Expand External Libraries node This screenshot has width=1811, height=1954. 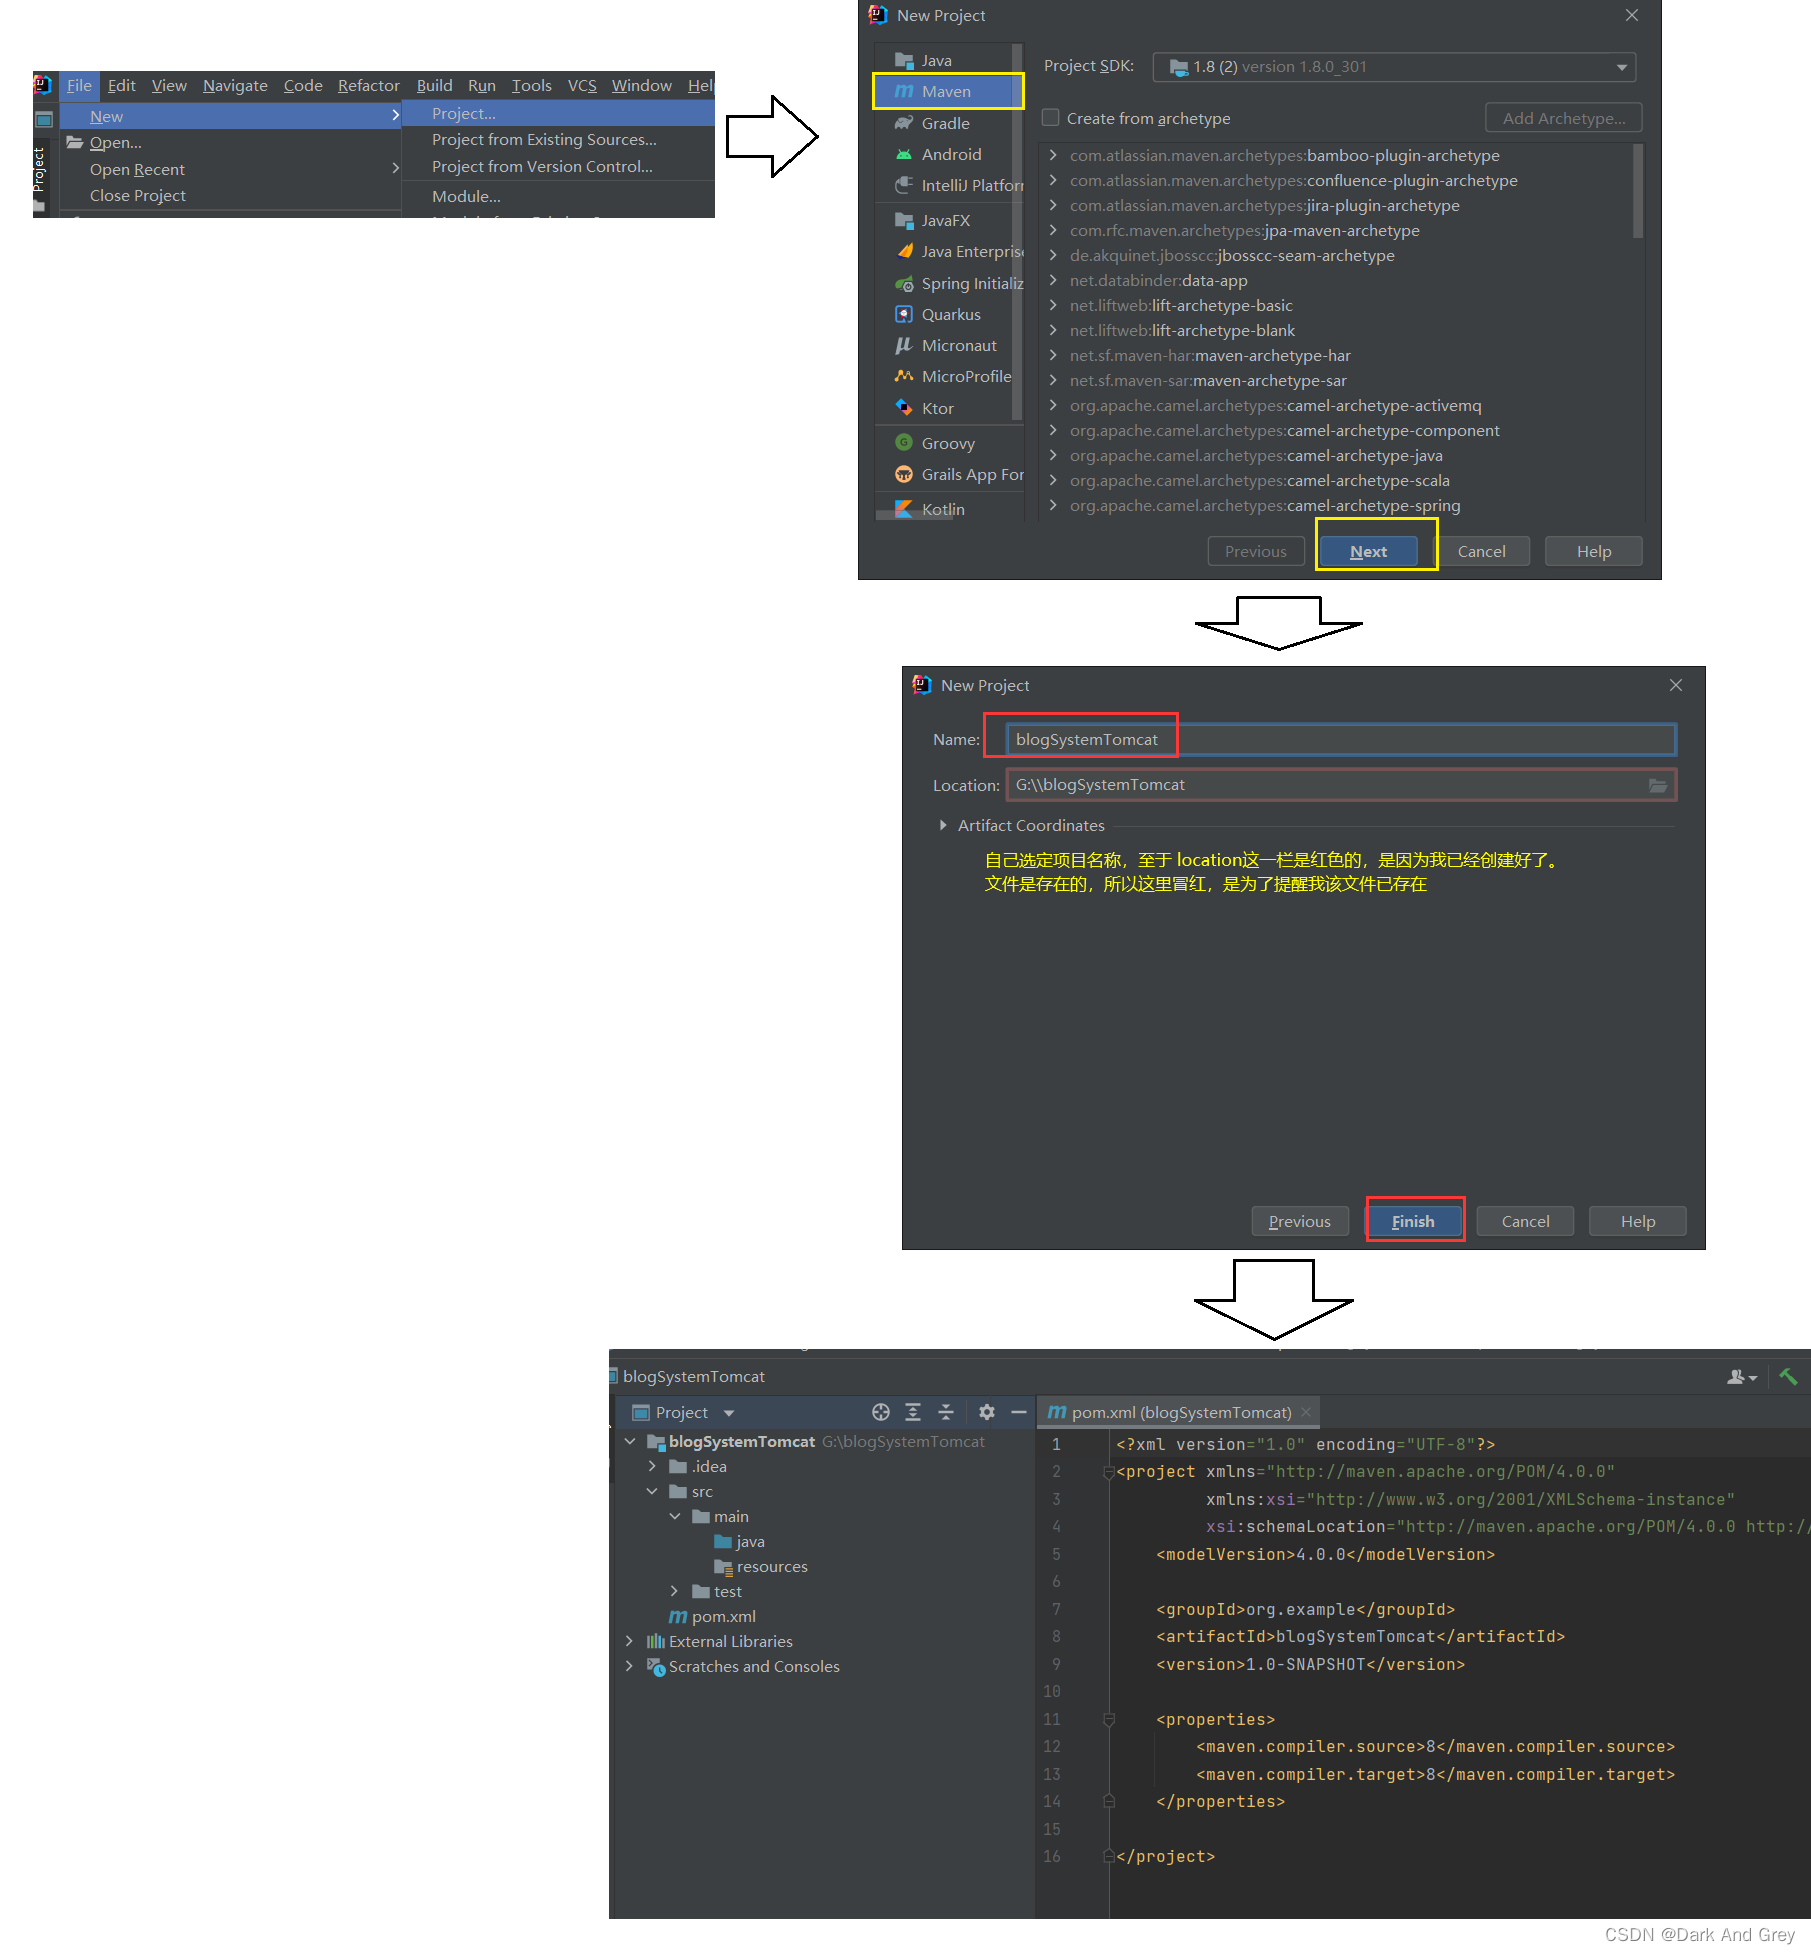click(x=629, y=1641)
